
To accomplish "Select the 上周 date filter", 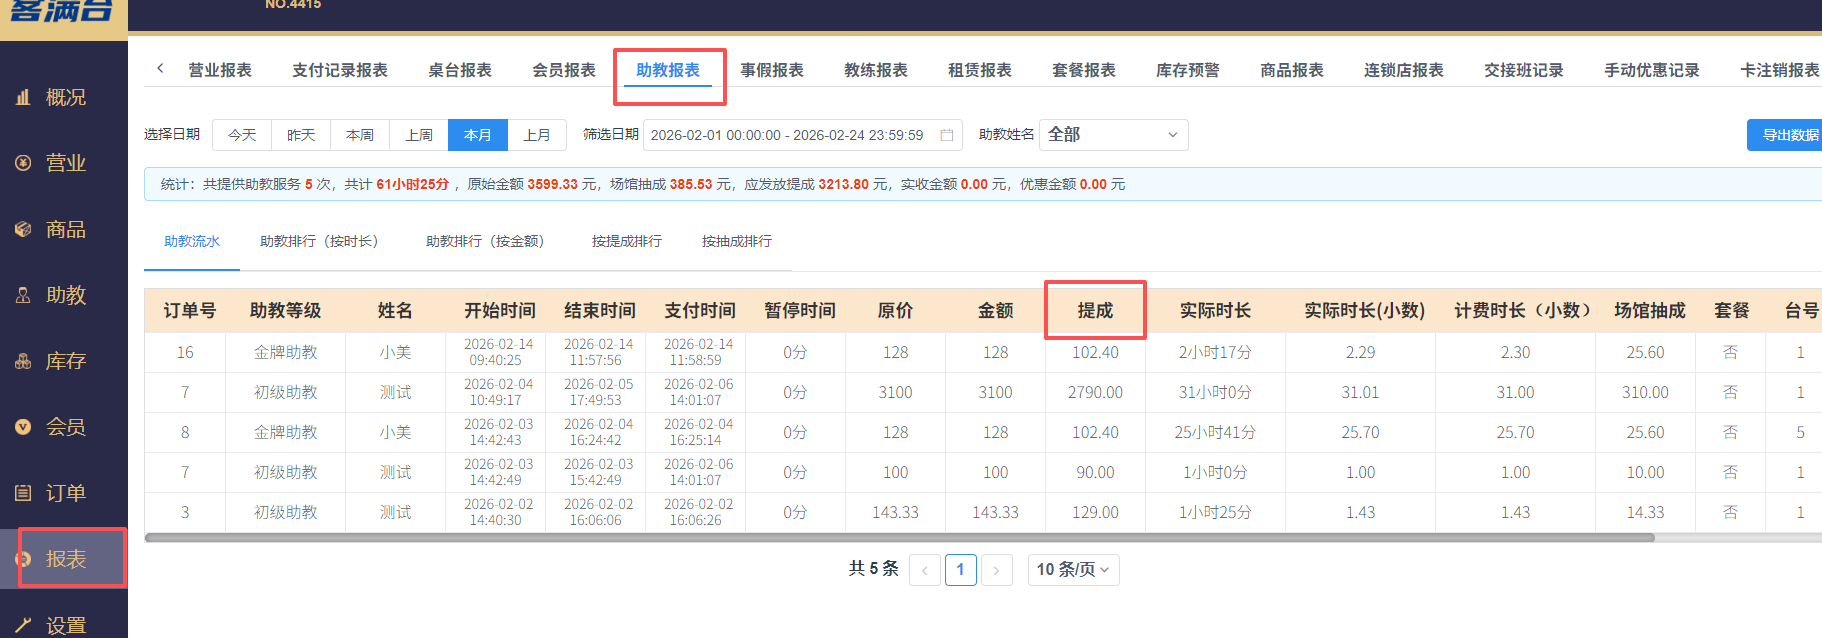I will coord(419,135).
